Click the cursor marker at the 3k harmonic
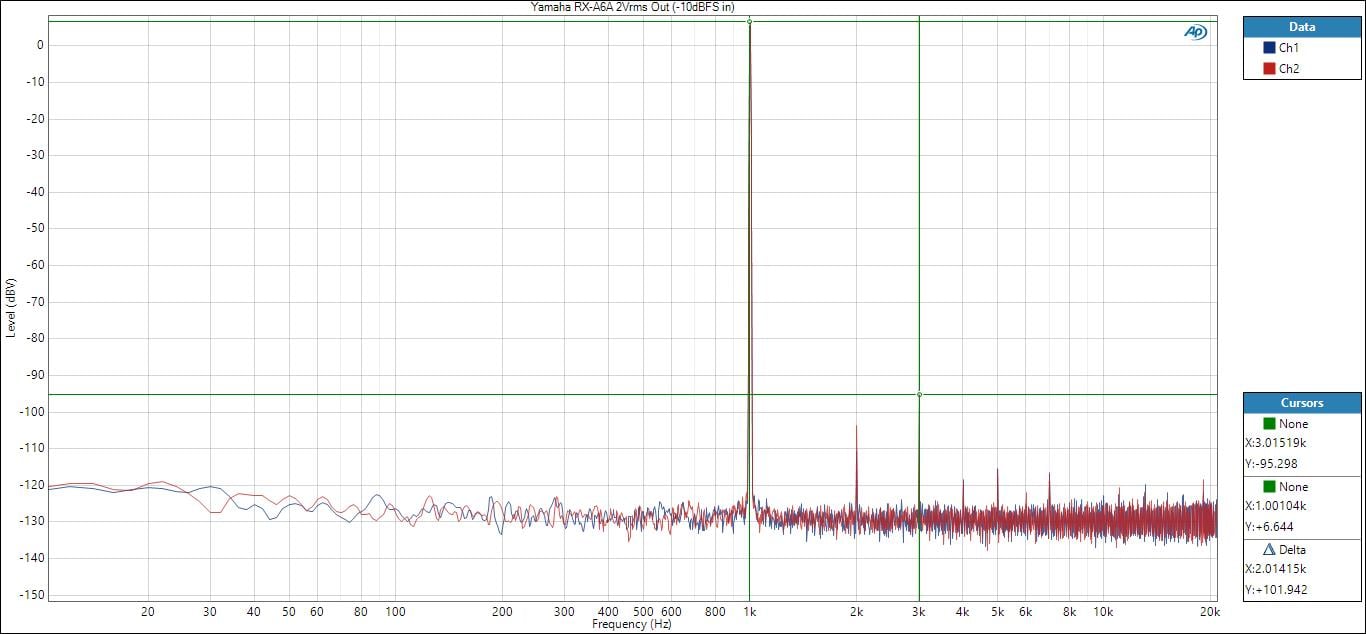1366x634 pixels. (x=919, y=394)
